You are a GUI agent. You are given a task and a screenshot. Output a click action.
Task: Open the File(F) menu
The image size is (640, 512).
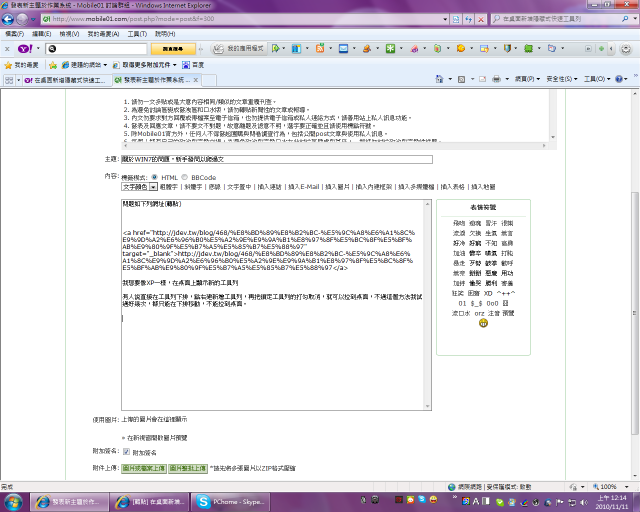[x=14, y=34]
